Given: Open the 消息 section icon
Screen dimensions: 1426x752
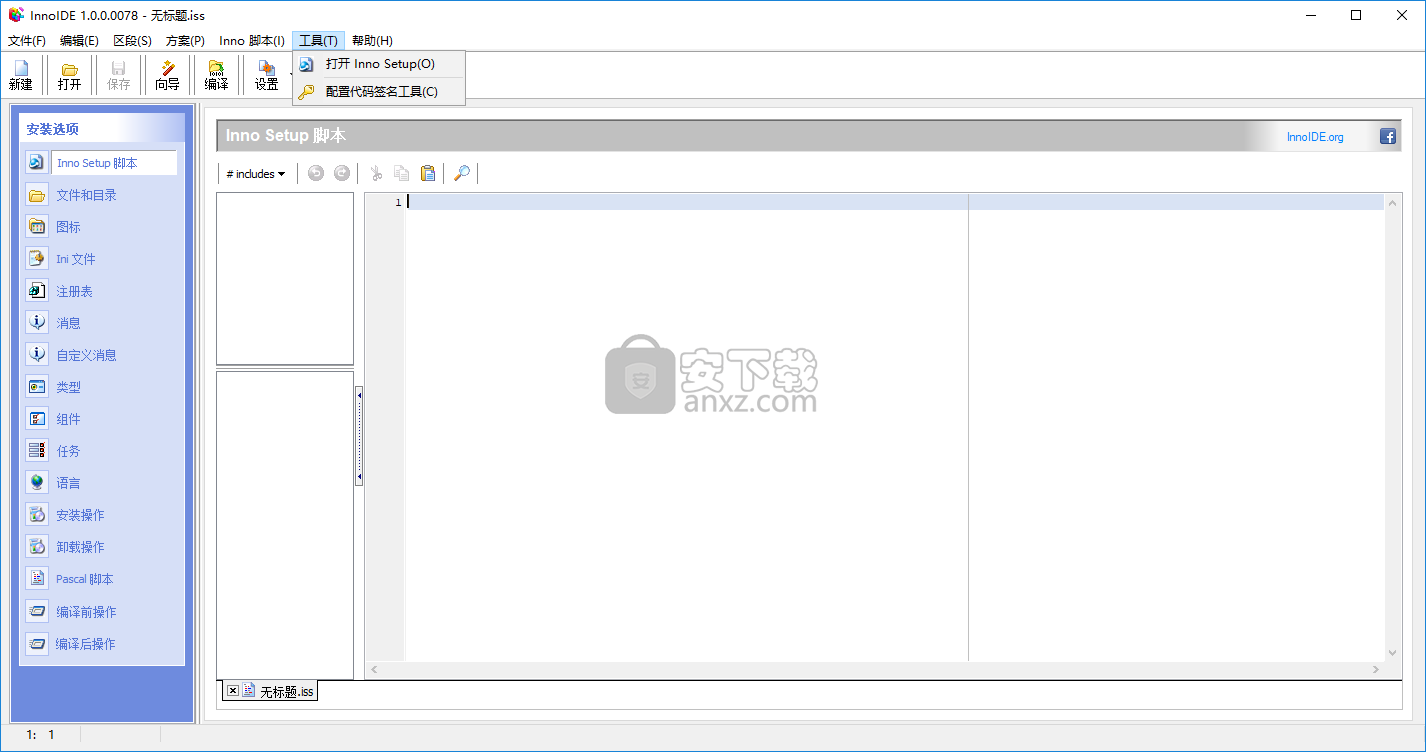Looking at the screenshot, I should click(37, 323).
